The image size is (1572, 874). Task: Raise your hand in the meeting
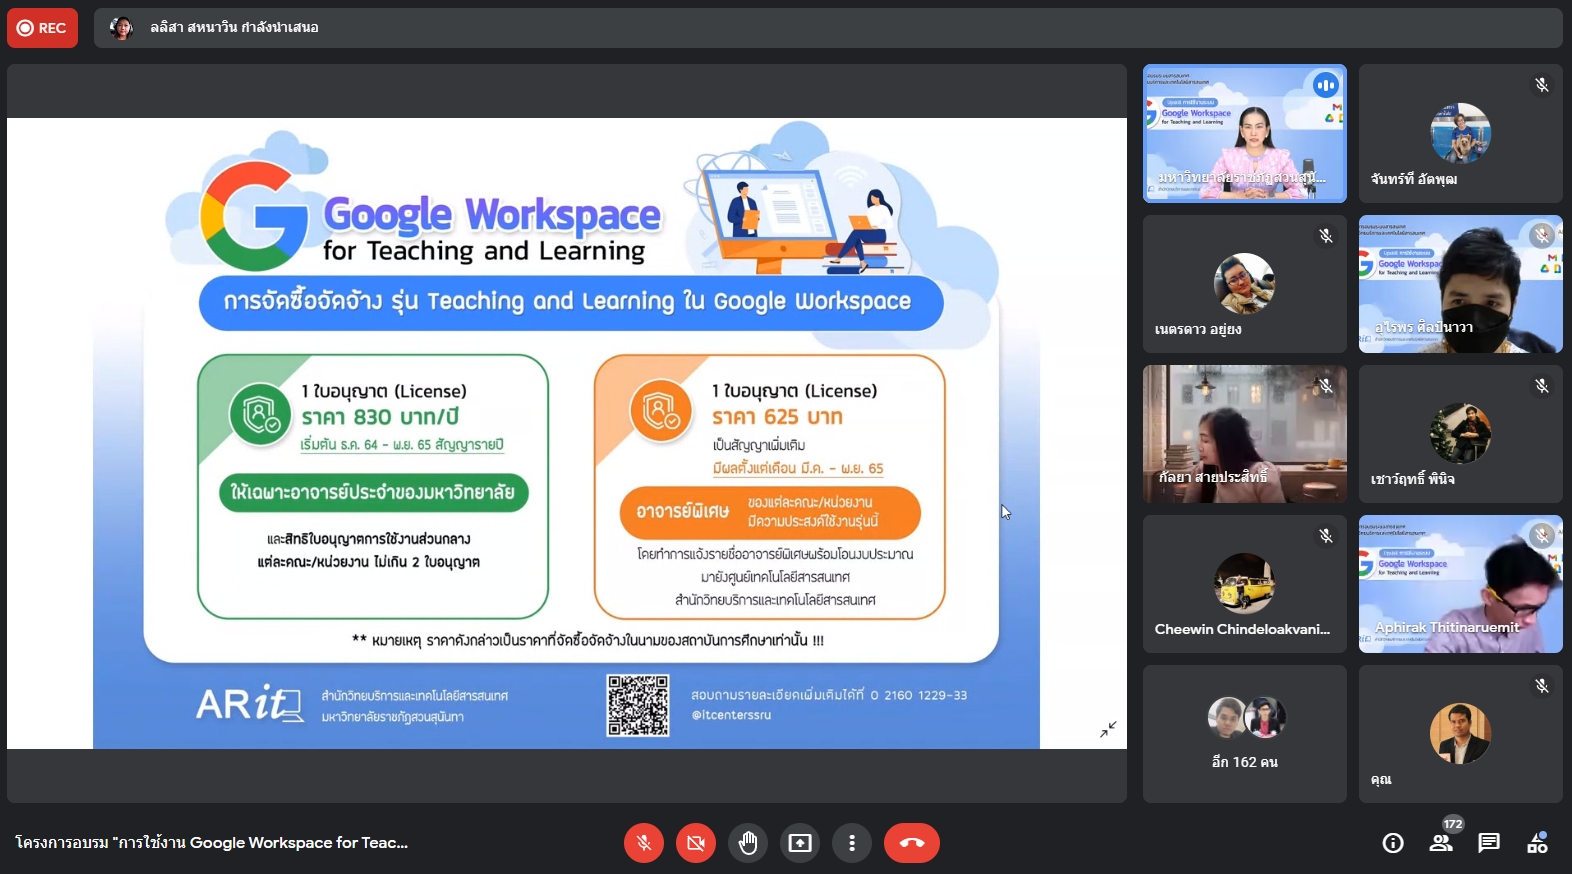coord(748,843)
